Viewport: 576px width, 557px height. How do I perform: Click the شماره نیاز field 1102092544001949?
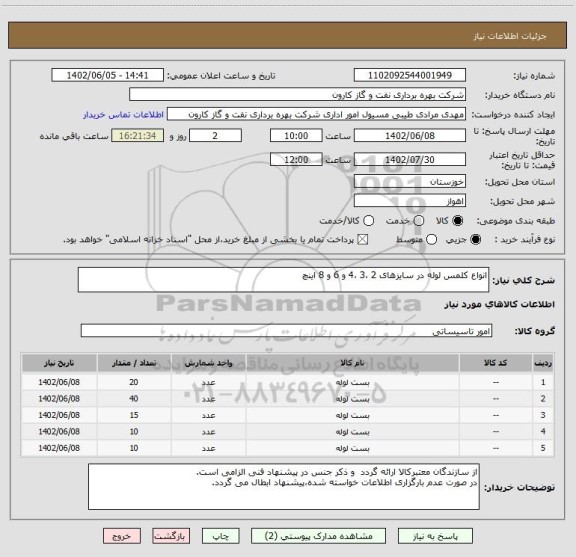(410, 75)
